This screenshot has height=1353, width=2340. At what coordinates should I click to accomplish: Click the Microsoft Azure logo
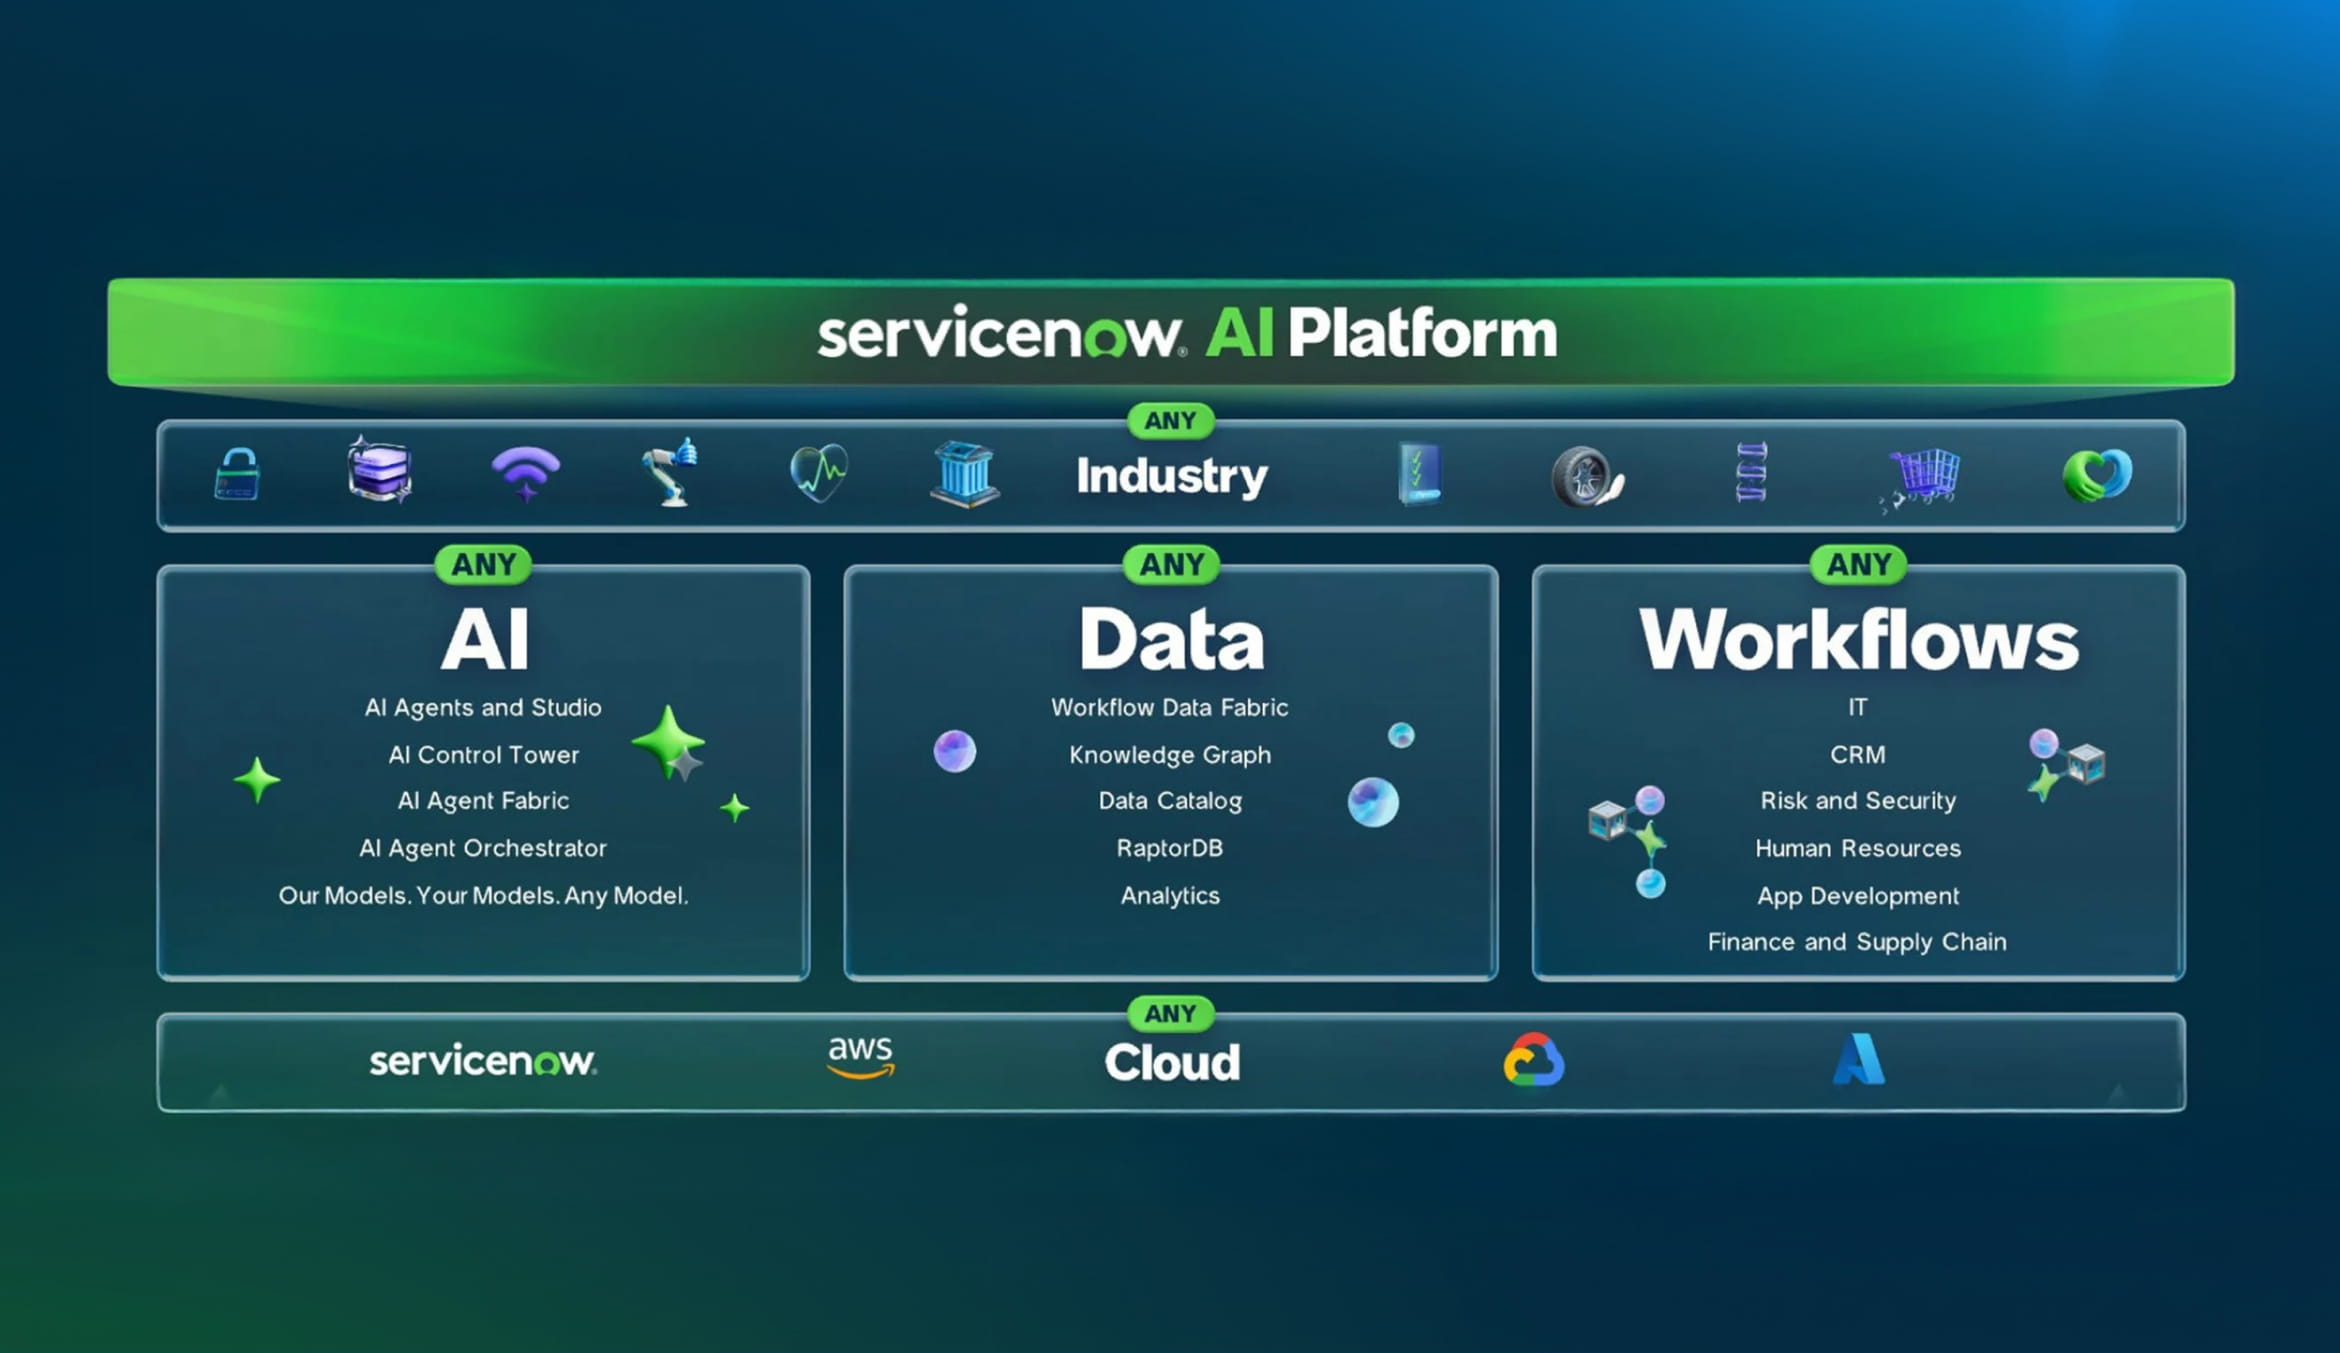coord(1858,1060)
